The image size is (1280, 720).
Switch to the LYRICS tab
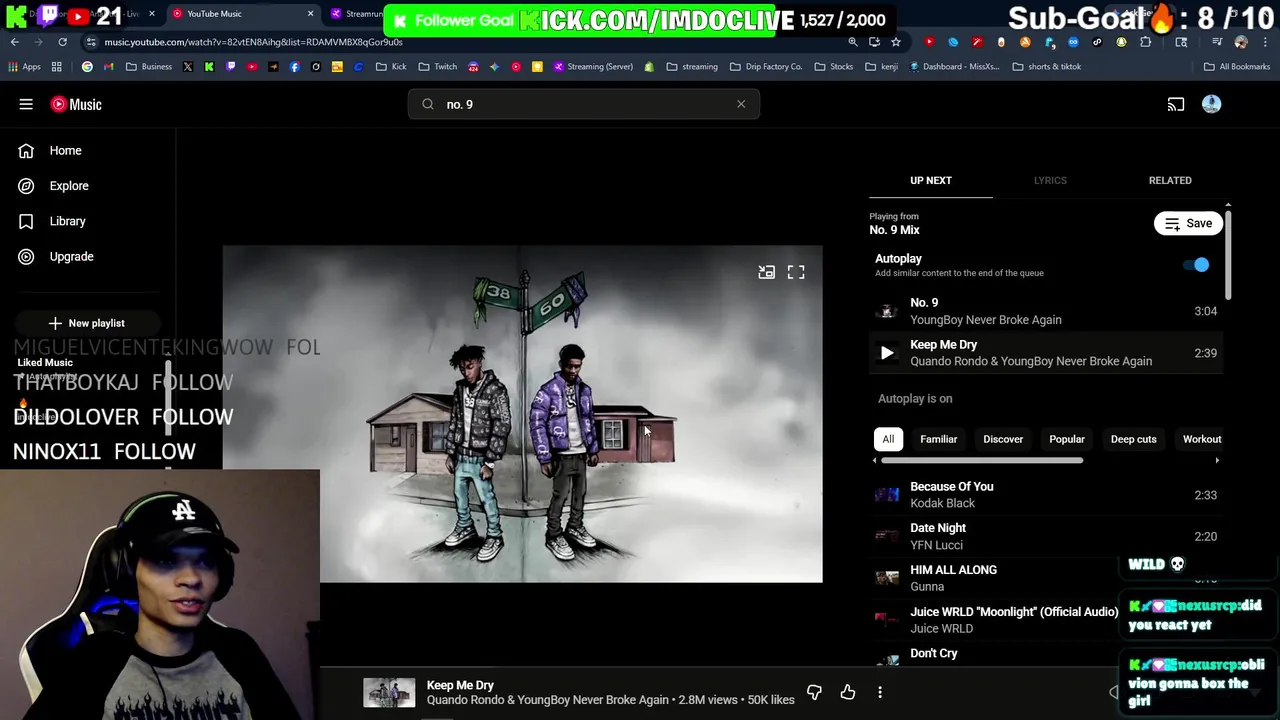click(1050, 180)
